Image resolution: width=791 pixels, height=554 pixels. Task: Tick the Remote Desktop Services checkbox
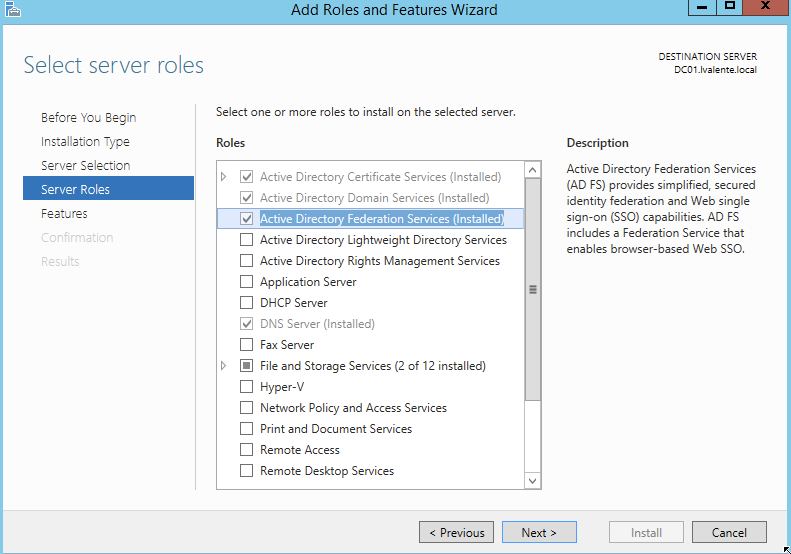[x=246, y=471]
